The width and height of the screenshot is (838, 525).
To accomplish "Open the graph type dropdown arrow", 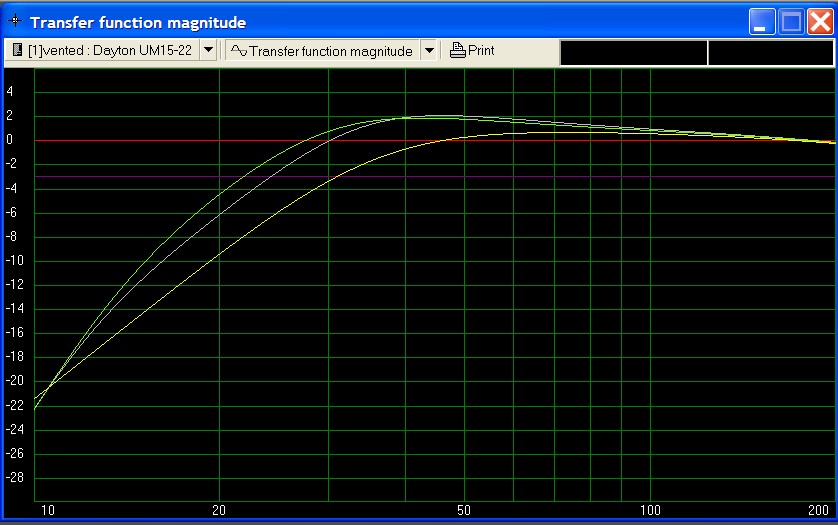I will (429, 50).
